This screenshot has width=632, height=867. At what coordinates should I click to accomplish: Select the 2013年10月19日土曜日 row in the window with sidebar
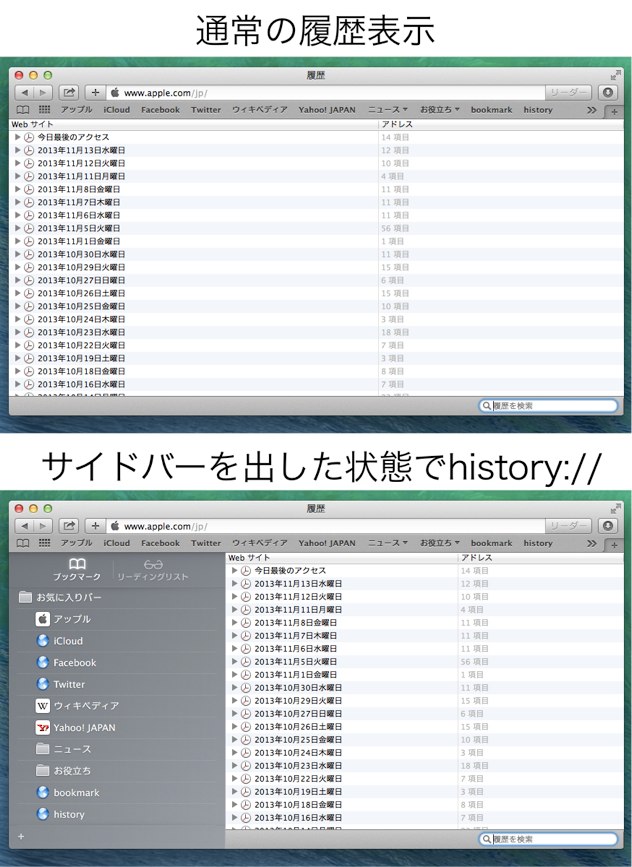coord(425,791)
